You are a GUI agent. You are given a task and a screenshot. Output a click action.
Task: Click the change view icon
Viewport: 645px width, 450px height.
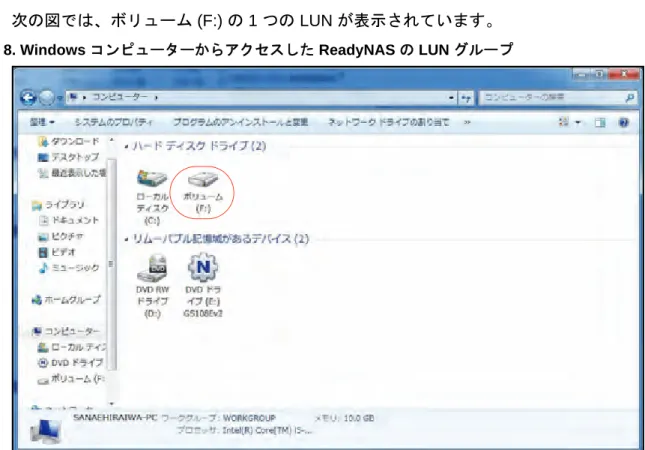(x=564, y=122)
